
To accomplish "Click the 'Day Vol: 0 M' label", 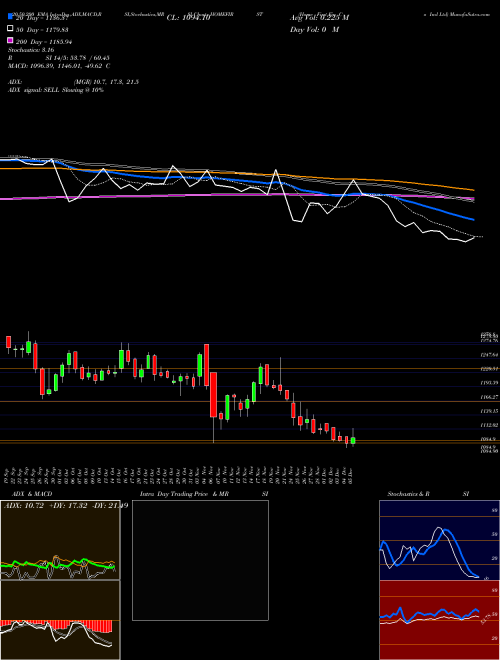I will pyautogui.click(x=314, y=29).
